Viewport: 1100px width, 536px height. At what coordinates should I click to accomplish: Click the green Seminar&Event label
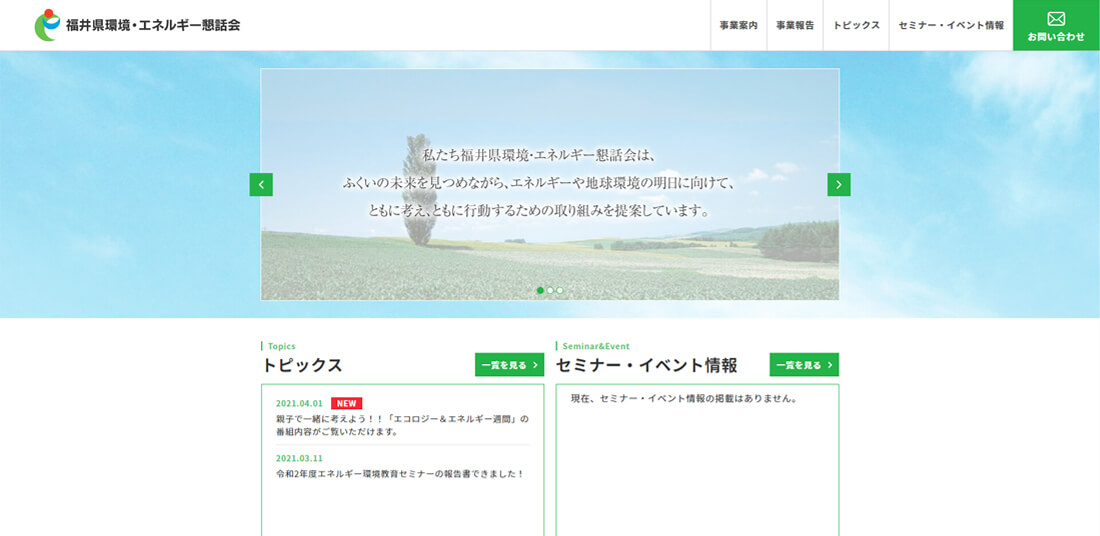click(596, 346)
